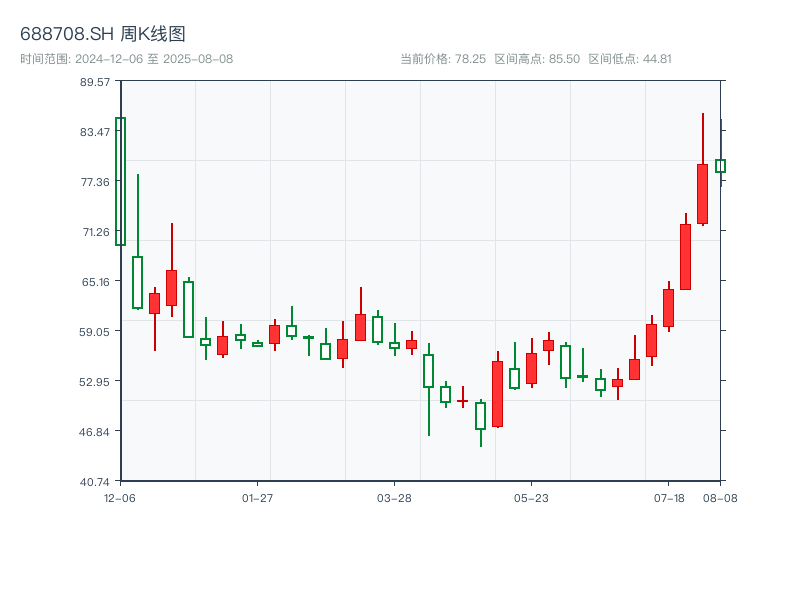Click the tall green first candlestick at 12-06
This screenshot has width=800, height=600.
(x=120, y=182)
